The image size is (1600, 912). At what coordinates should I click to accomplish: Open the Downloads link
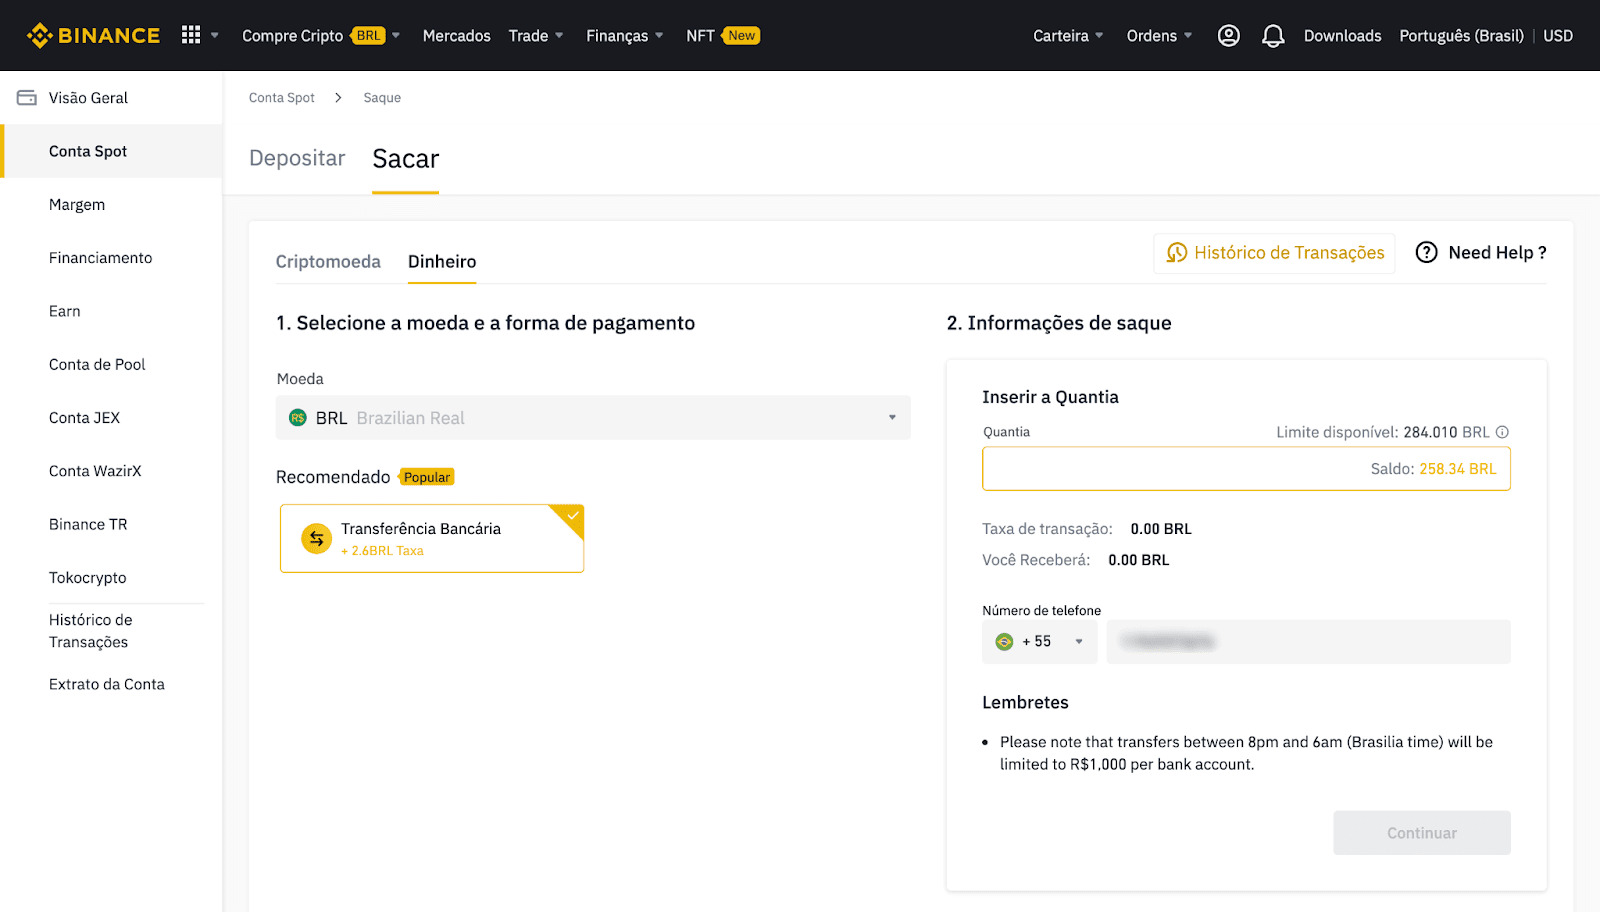[1342, 36]
